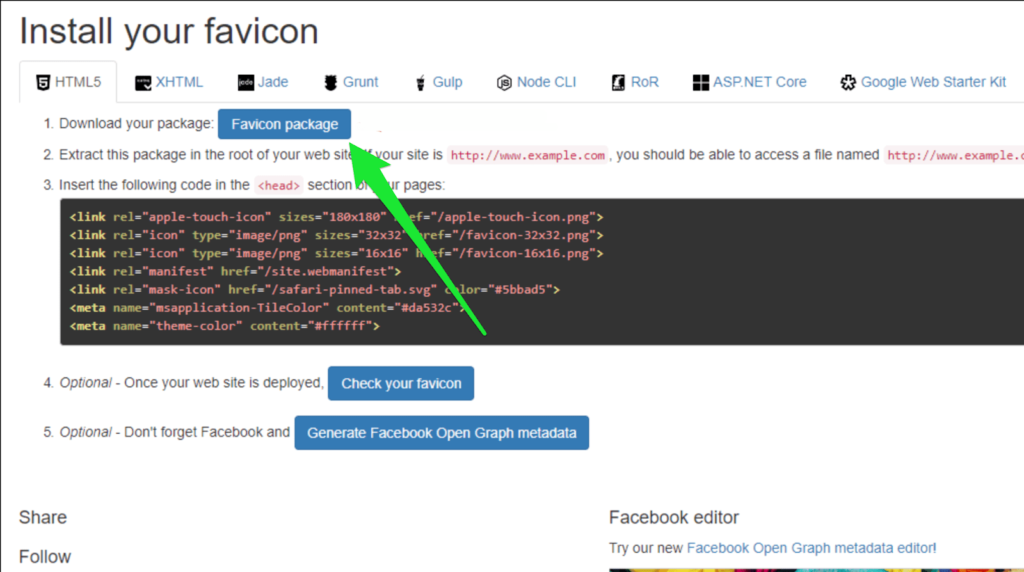This screenshot has width=1024, height=572.
Task: Click the apple-touch-icon line in the code block
Action: (336, 217)
